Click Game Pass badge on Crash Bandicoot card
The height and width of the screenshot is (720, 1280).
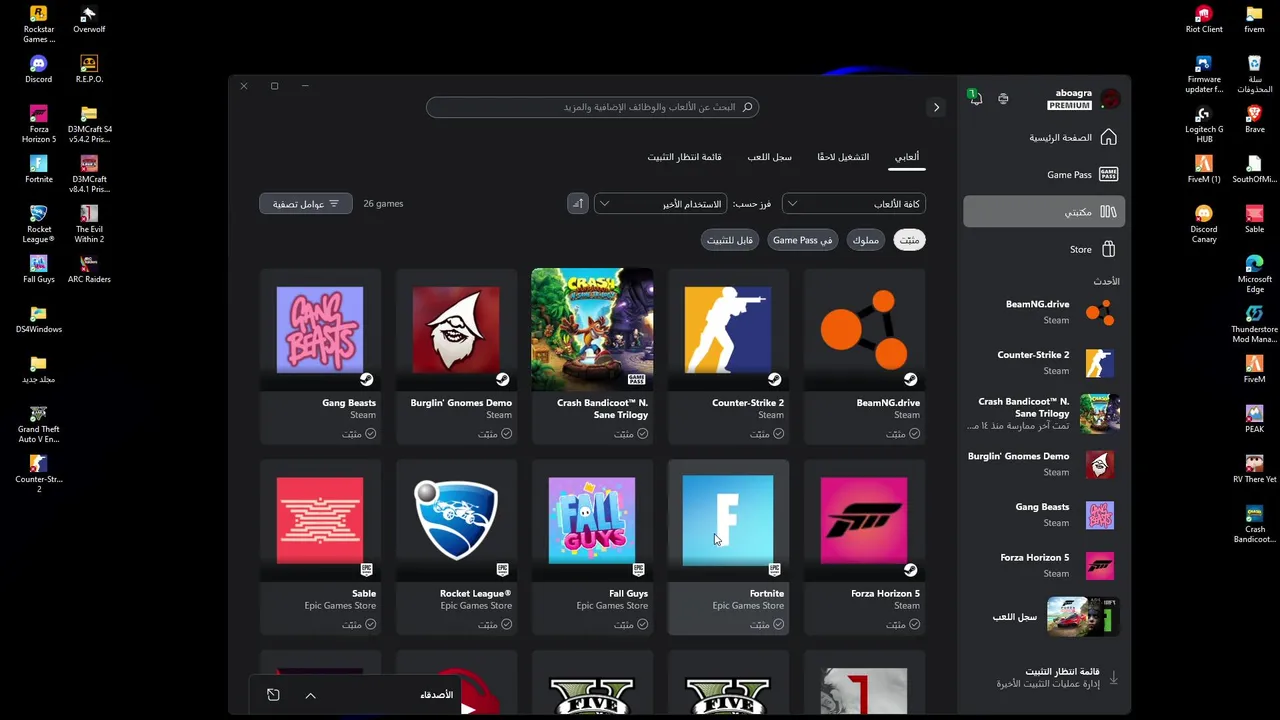click(x=636, y=379)
